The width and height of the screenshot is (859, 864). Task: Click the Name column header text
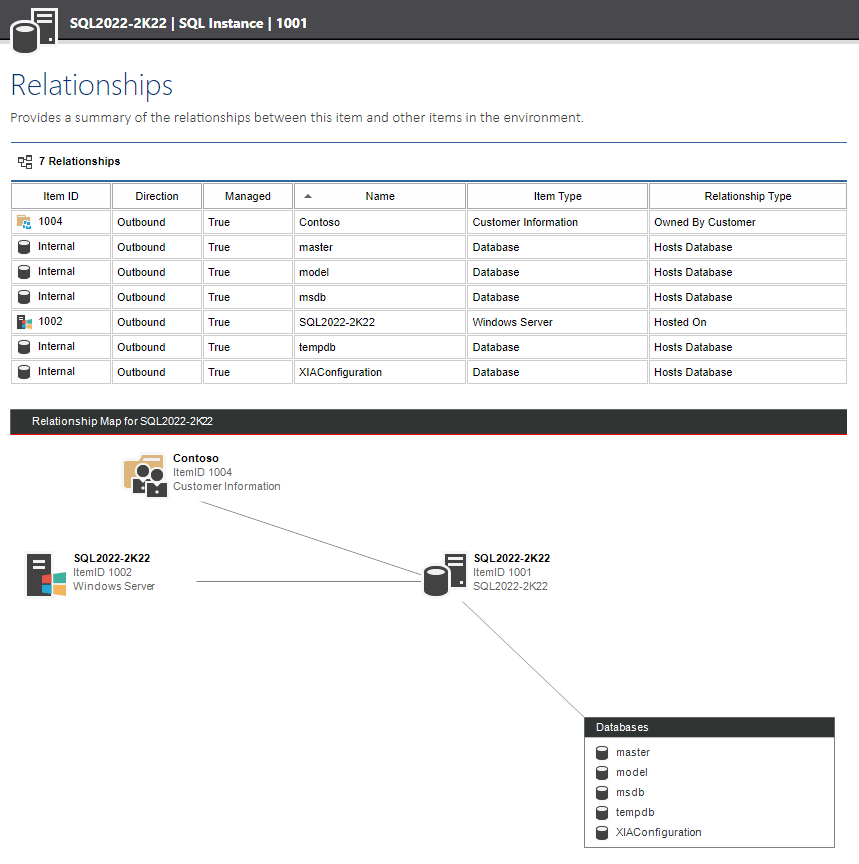pyautogui.click(x=380, y=196)
